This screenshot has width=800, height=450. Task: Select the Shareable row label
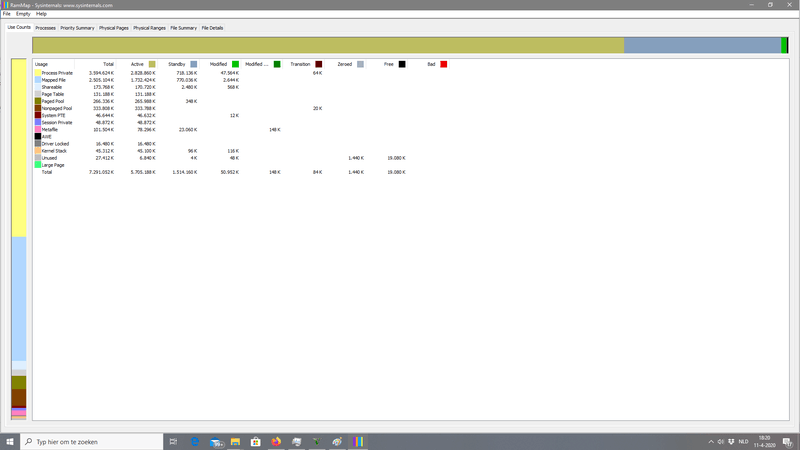[52, 87]
